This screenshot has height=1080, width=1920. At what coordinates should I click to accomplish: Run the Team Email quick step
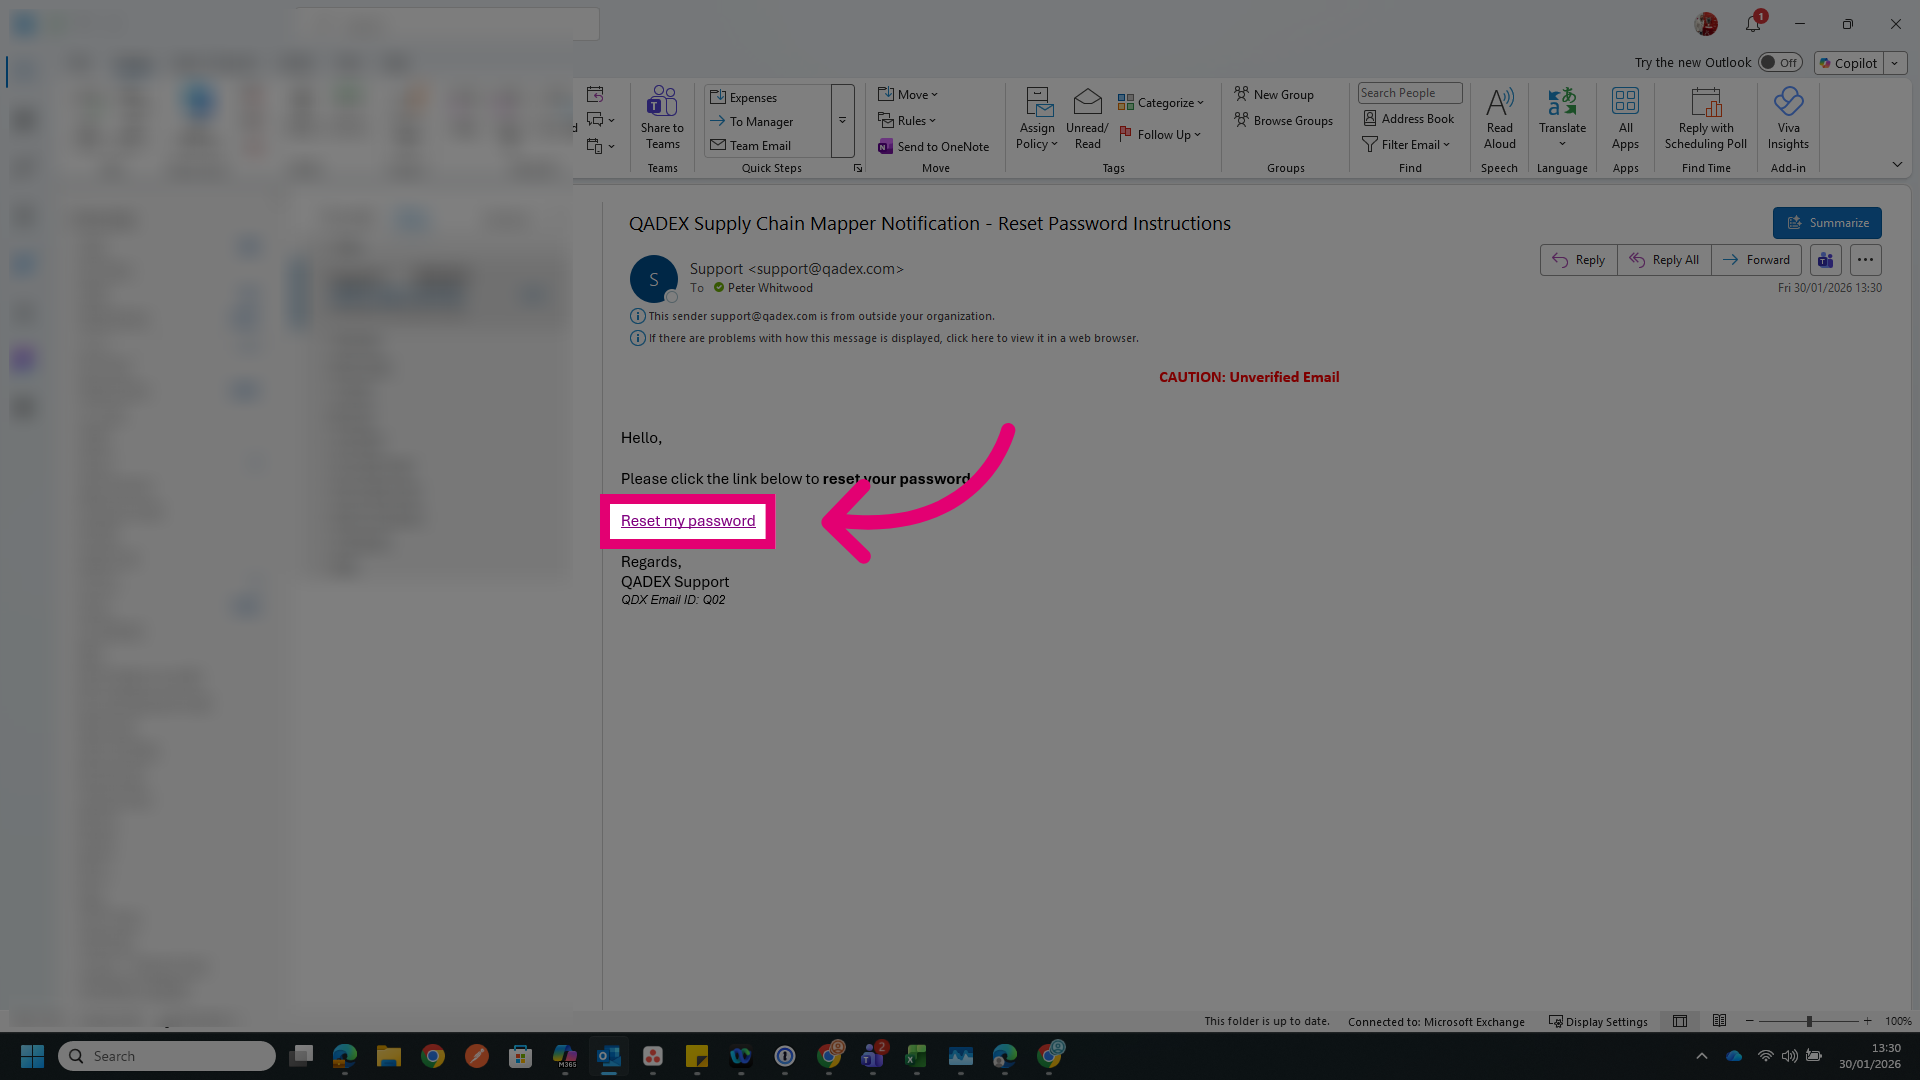[751, 145]
